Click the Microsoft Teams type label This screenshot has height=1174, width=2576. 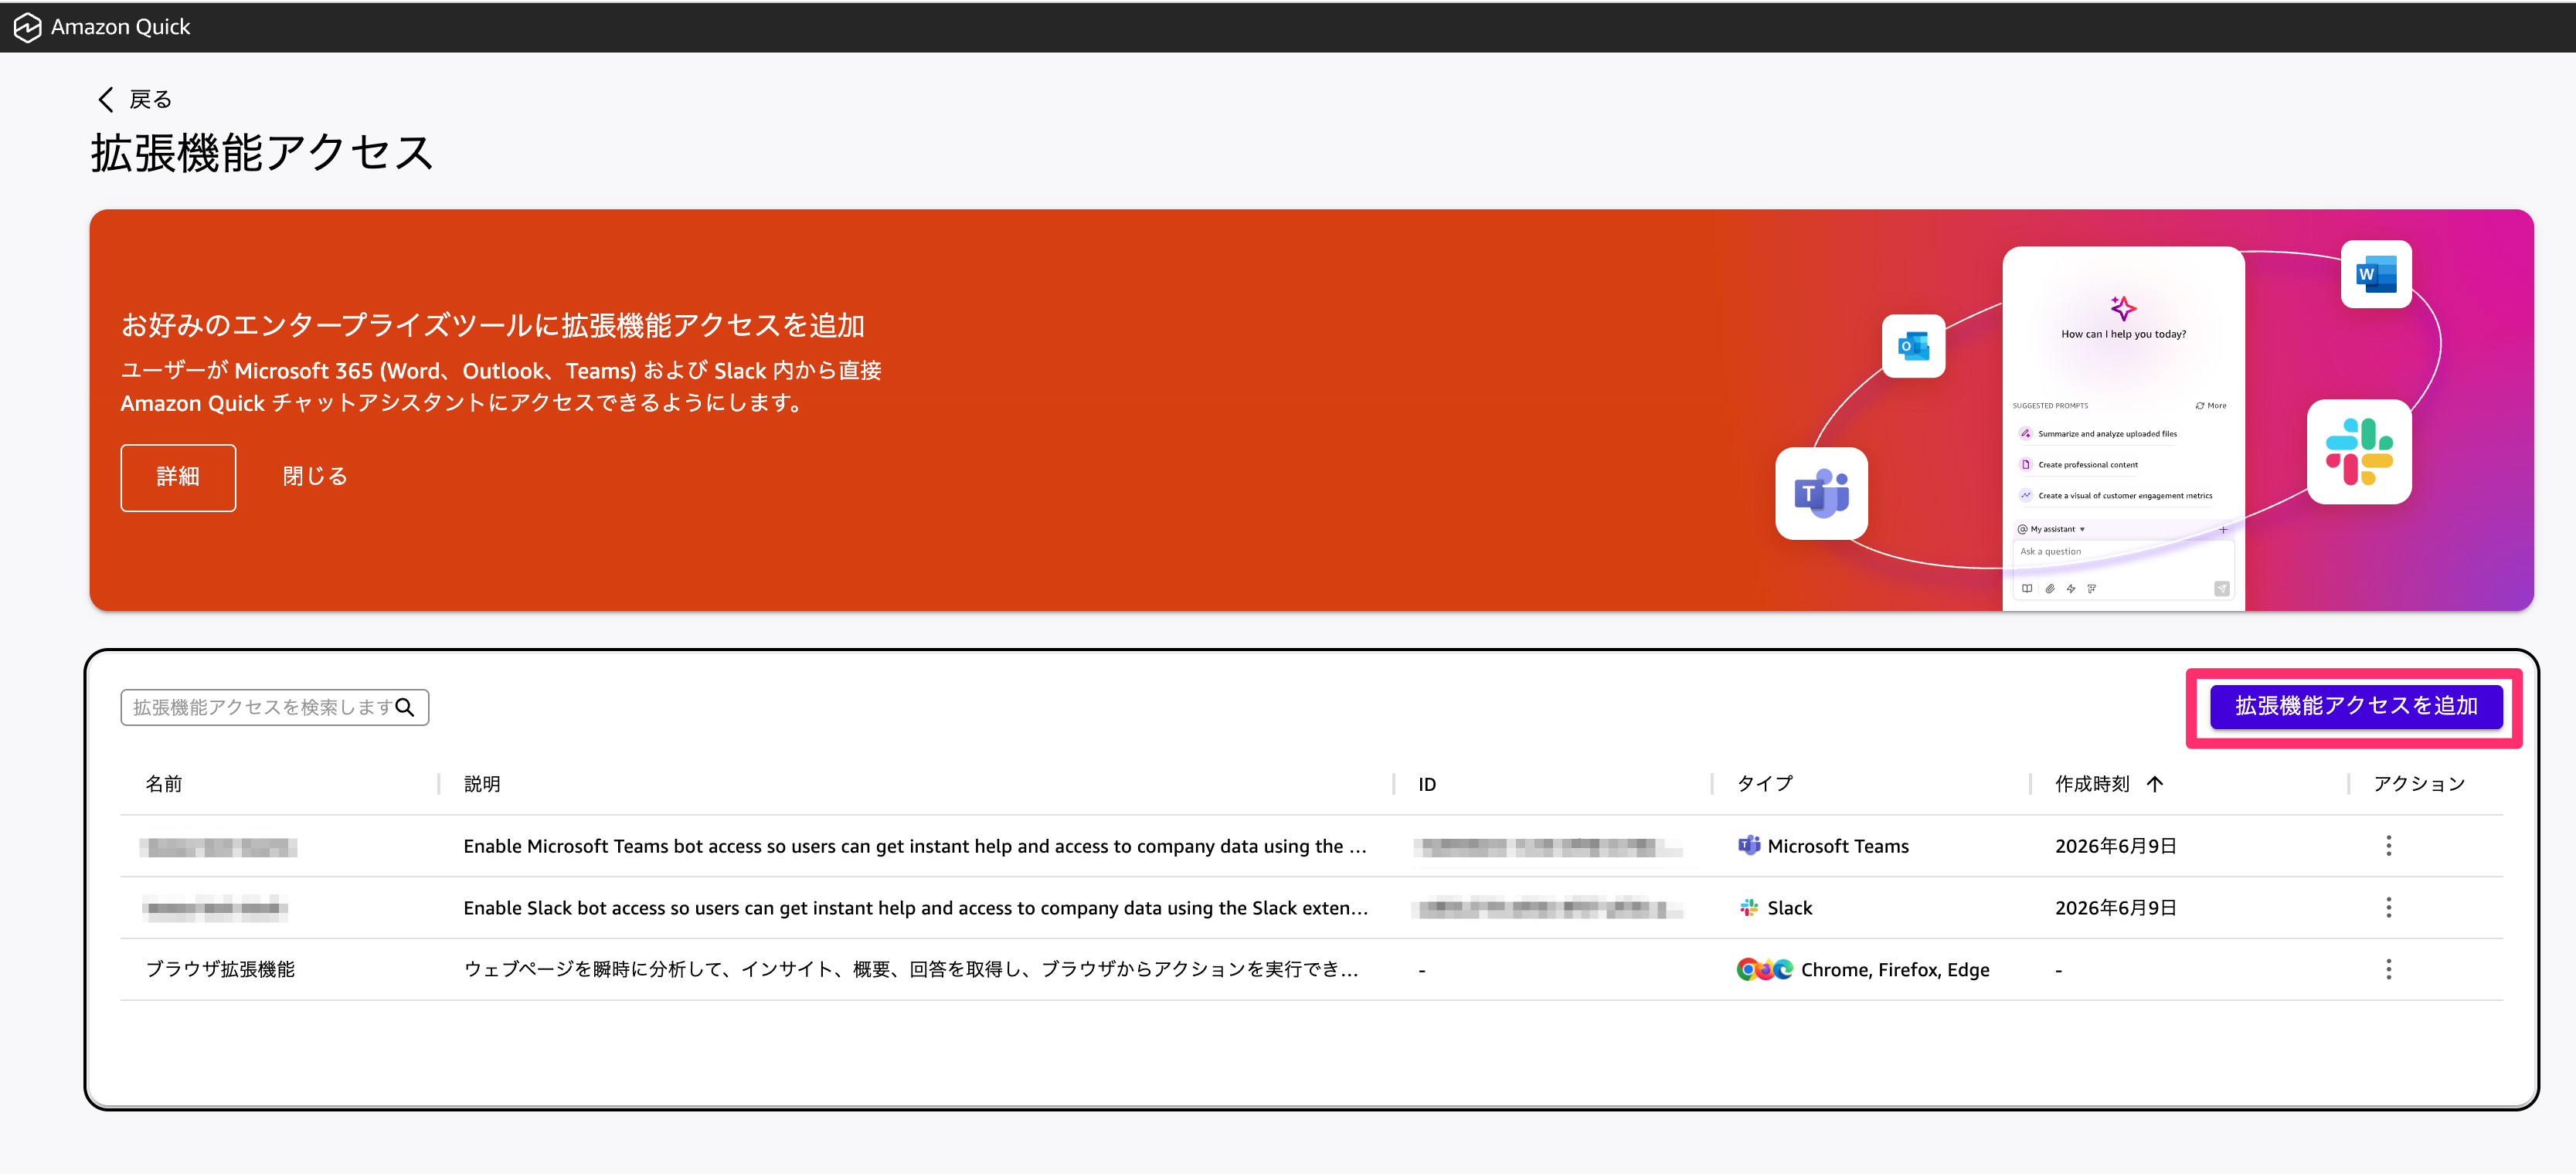[1838, 846]
